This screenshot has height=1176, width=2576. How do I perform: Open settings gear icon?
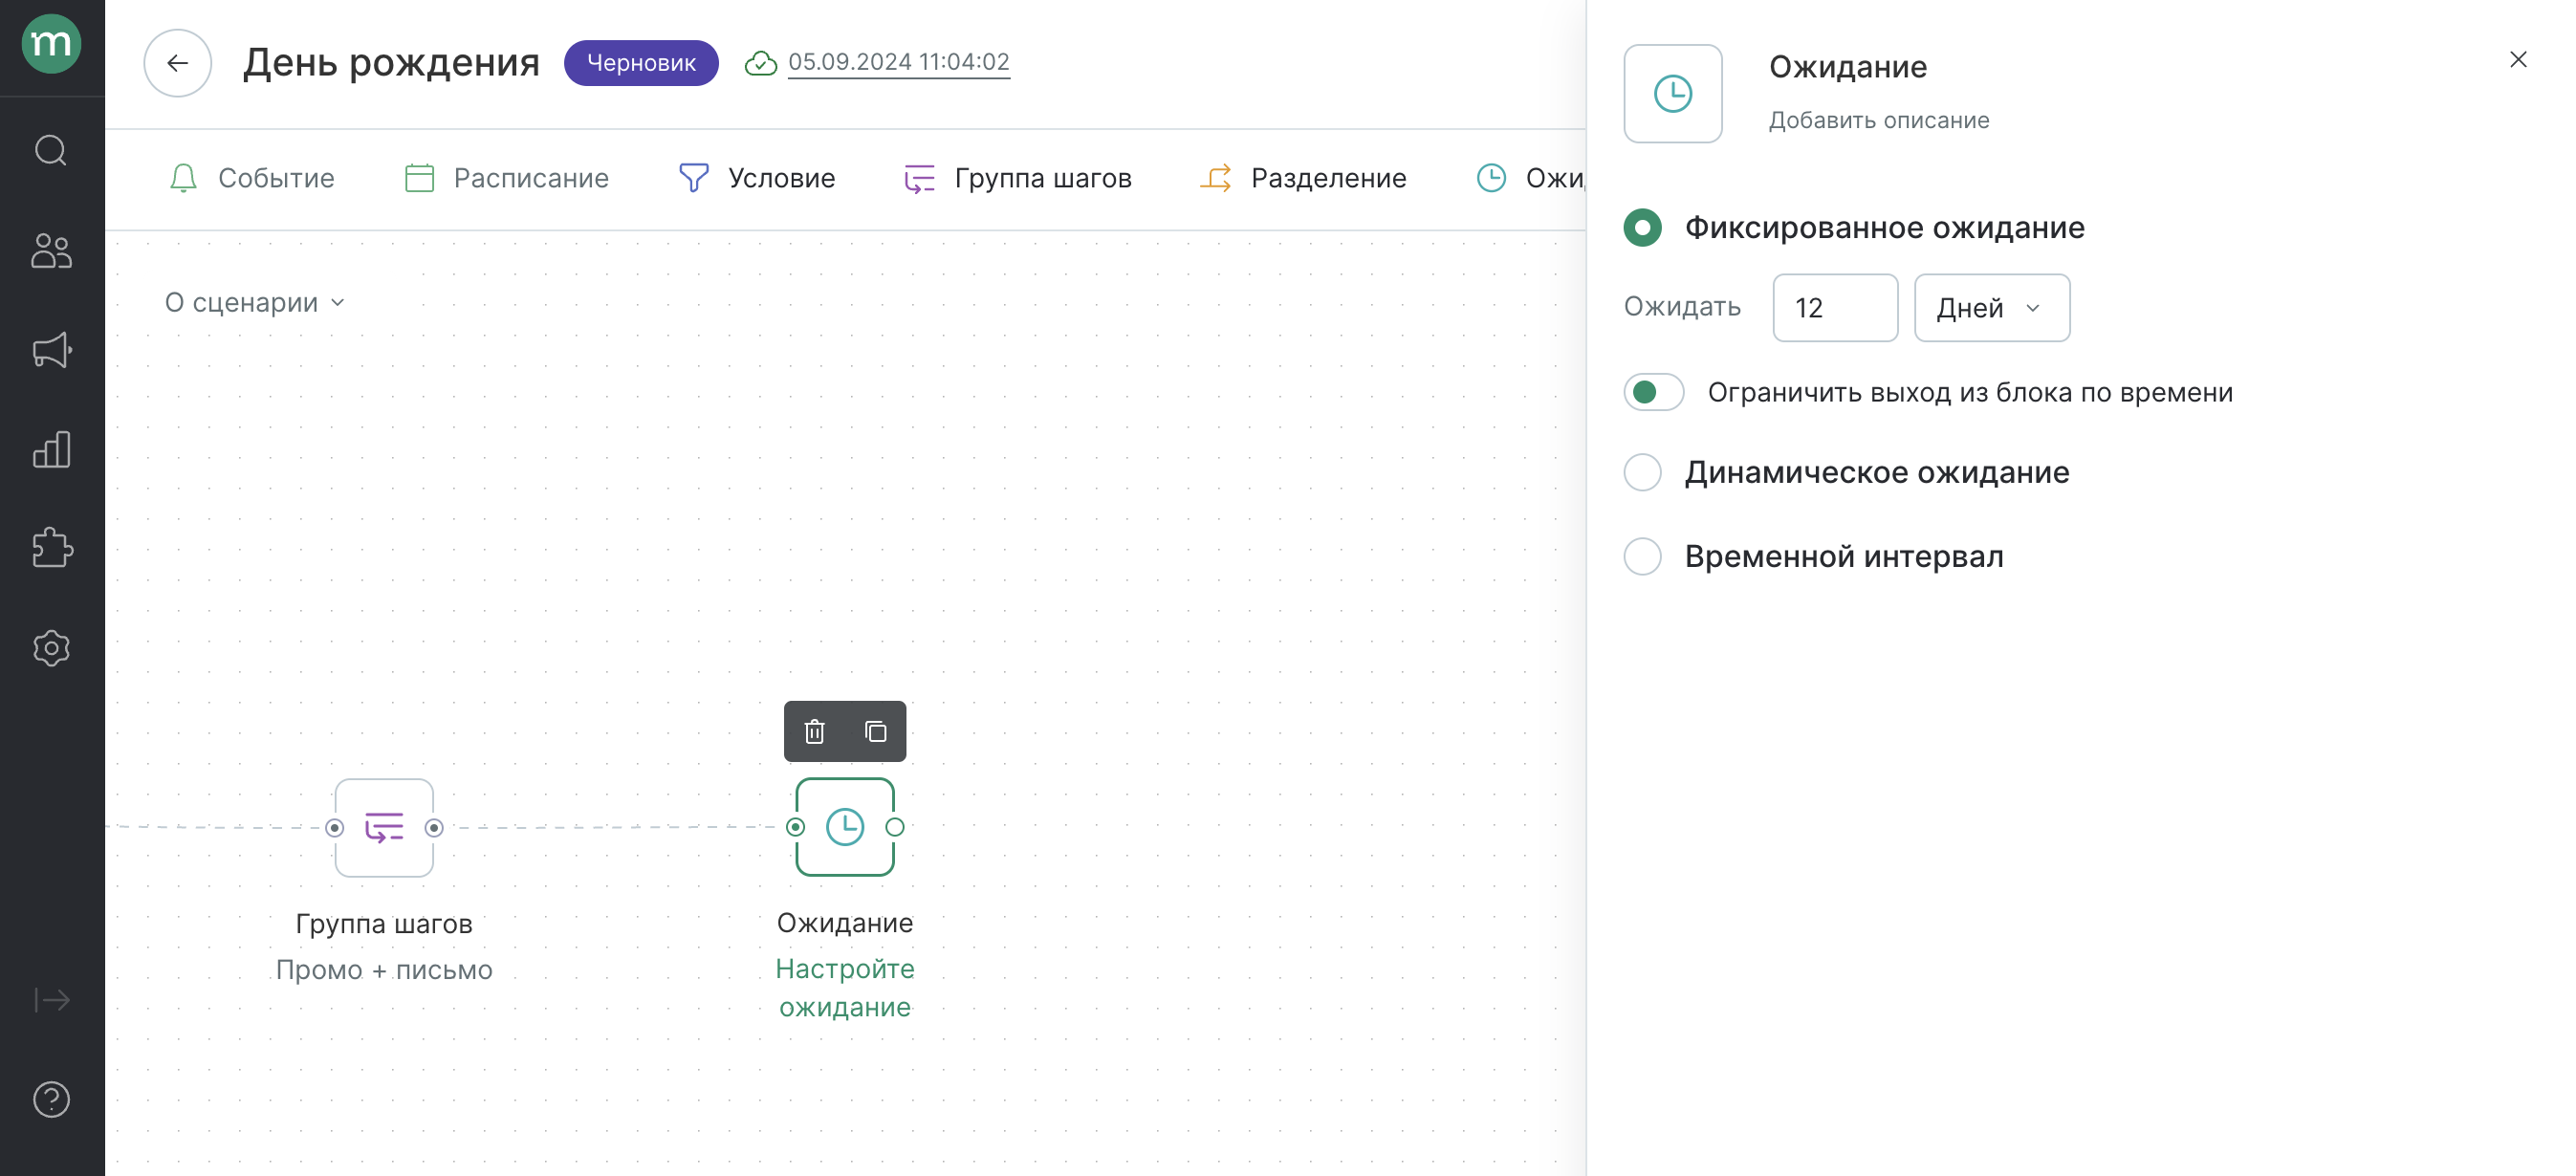pos(51,648)
